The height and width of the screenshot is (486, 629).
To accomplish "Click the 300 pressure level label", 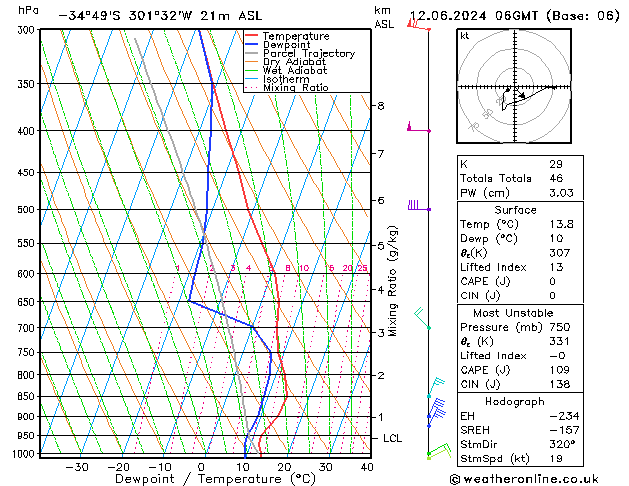I will point(28,30).
